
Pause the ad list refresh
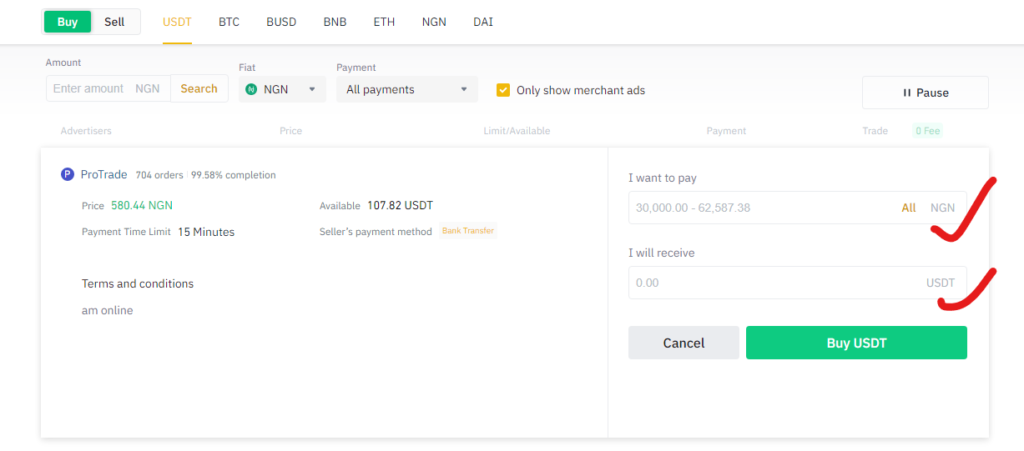pos(925,93)
